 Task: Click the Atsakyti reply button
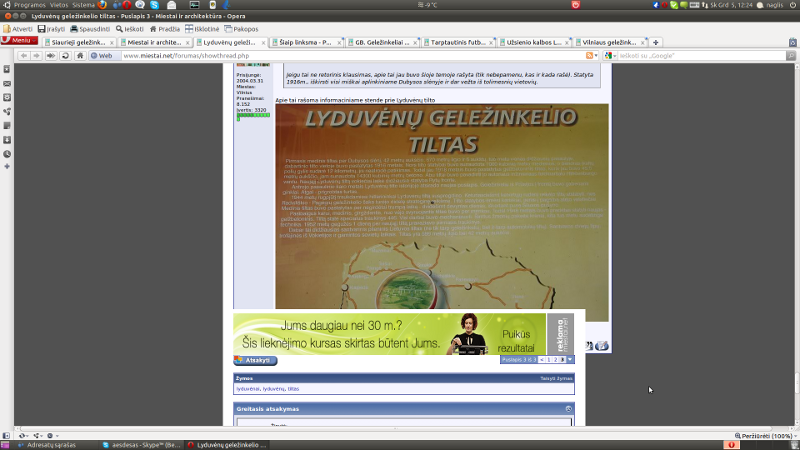[x=255, y=360]
